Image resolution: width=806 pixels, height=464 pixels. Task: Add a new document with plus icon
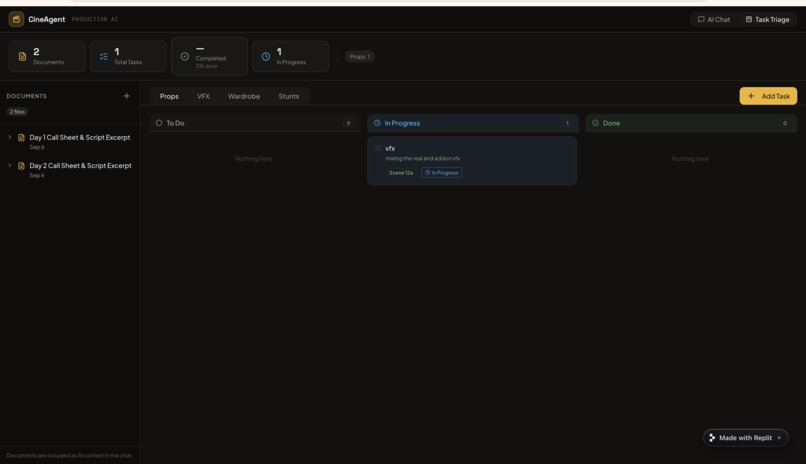126,96
